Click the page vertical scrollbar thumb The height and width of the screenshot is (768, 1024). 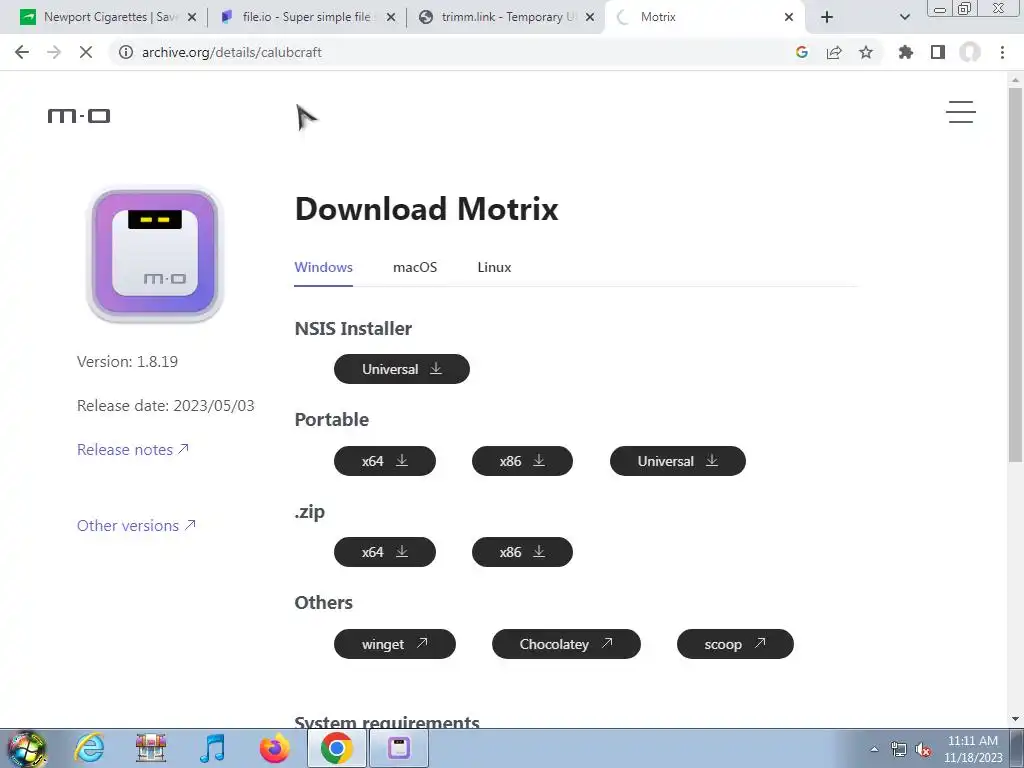click(1016, 274)
